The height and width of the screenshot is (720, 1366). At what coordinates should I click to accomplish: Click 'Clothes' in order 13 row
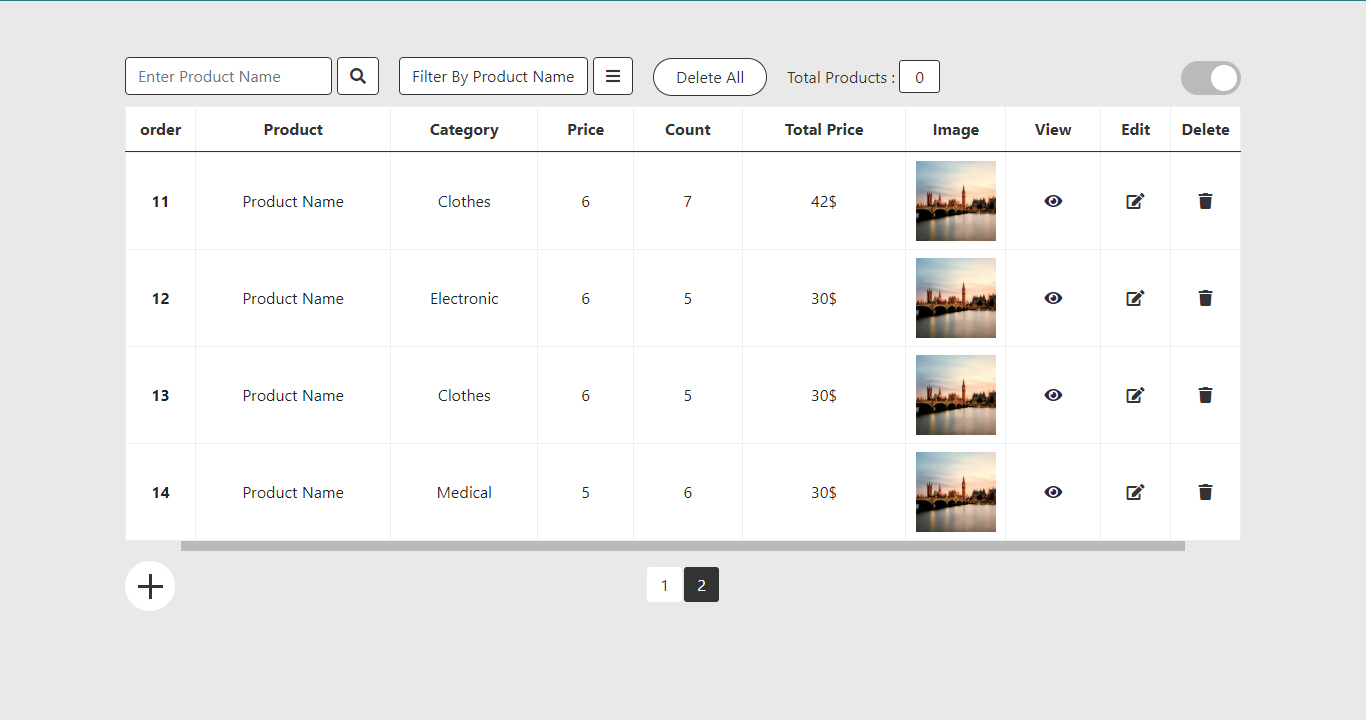point(464,395)
